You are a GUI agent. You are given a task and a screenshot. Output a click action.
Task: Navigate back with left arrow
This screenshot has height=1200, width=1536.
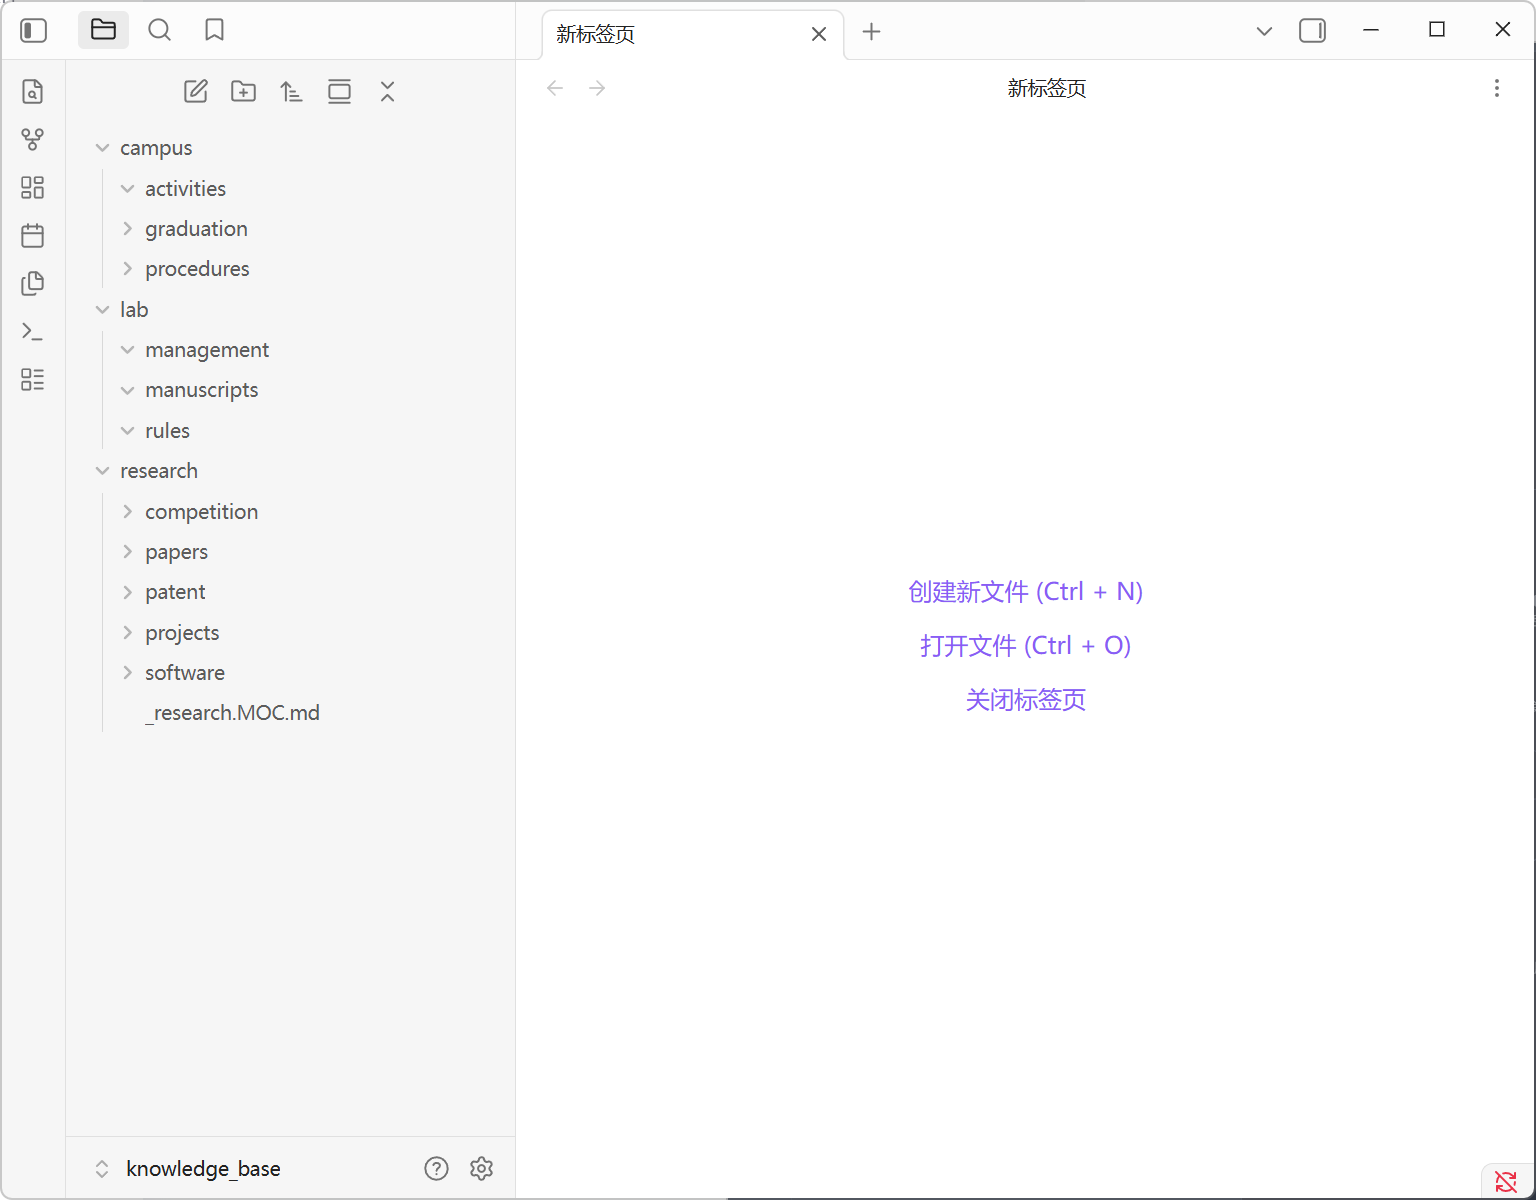tap(555, 88)
